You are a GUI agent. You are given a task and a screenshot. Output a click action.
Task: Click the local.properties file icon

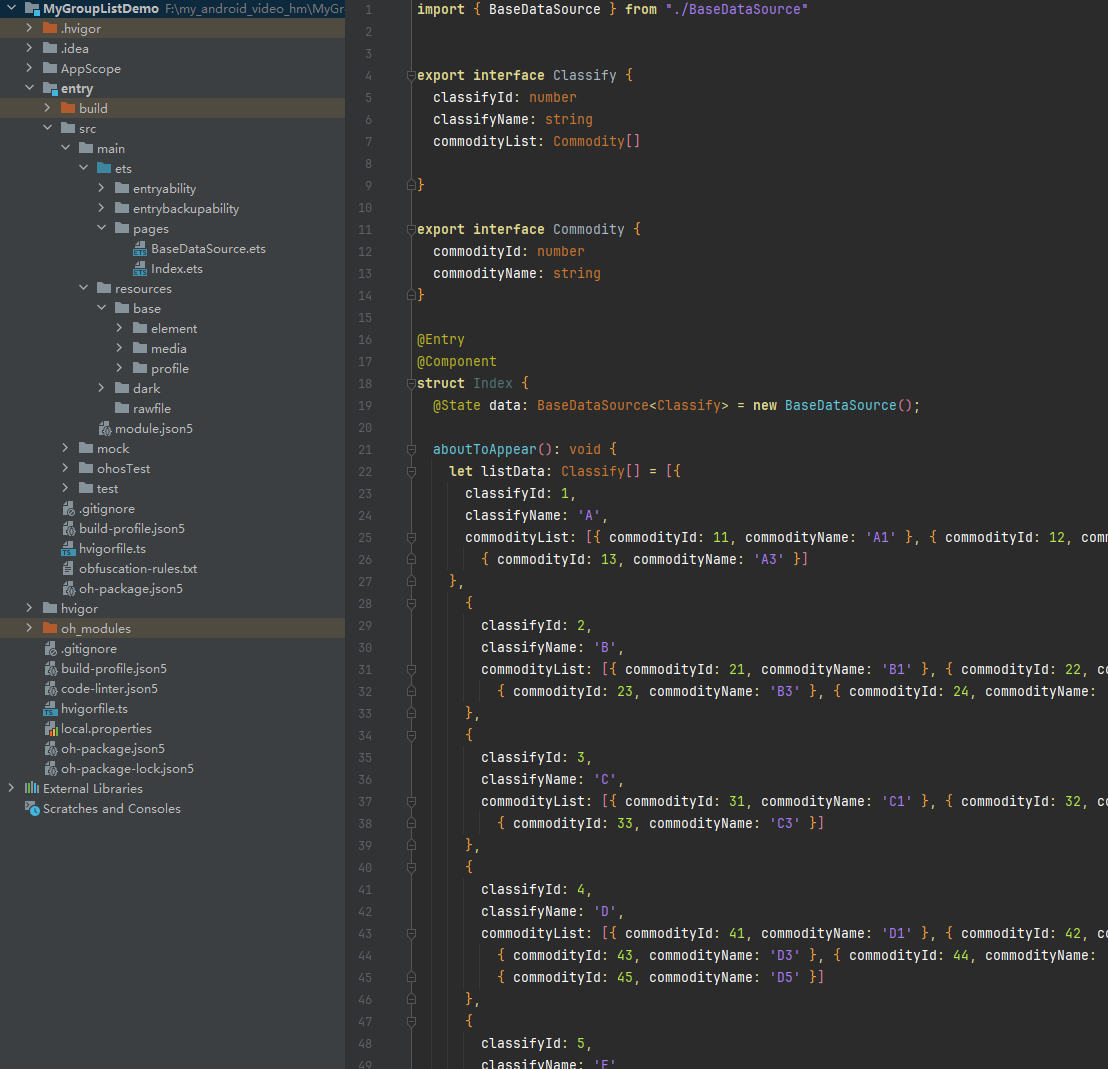[50, 728]
